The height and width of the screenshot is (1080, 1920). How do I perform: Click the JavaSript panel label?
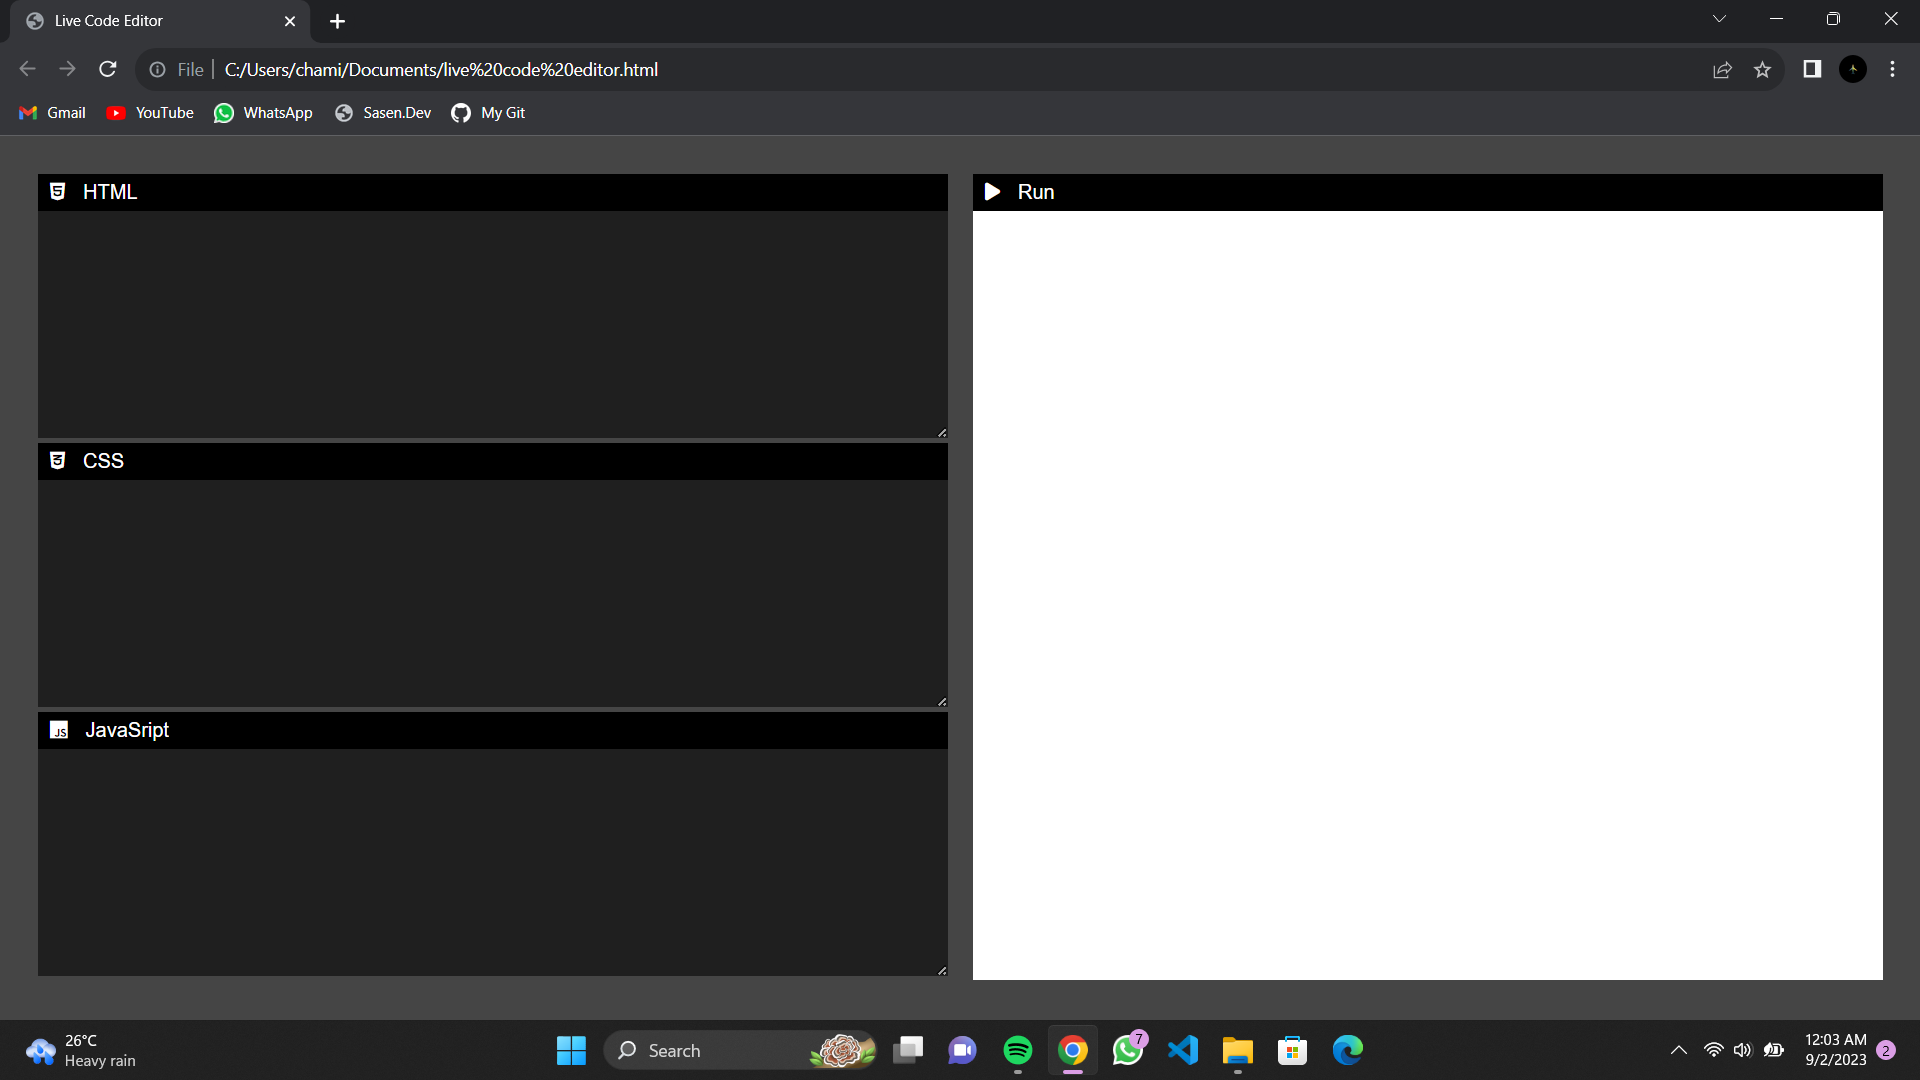(x=127, y=730)
